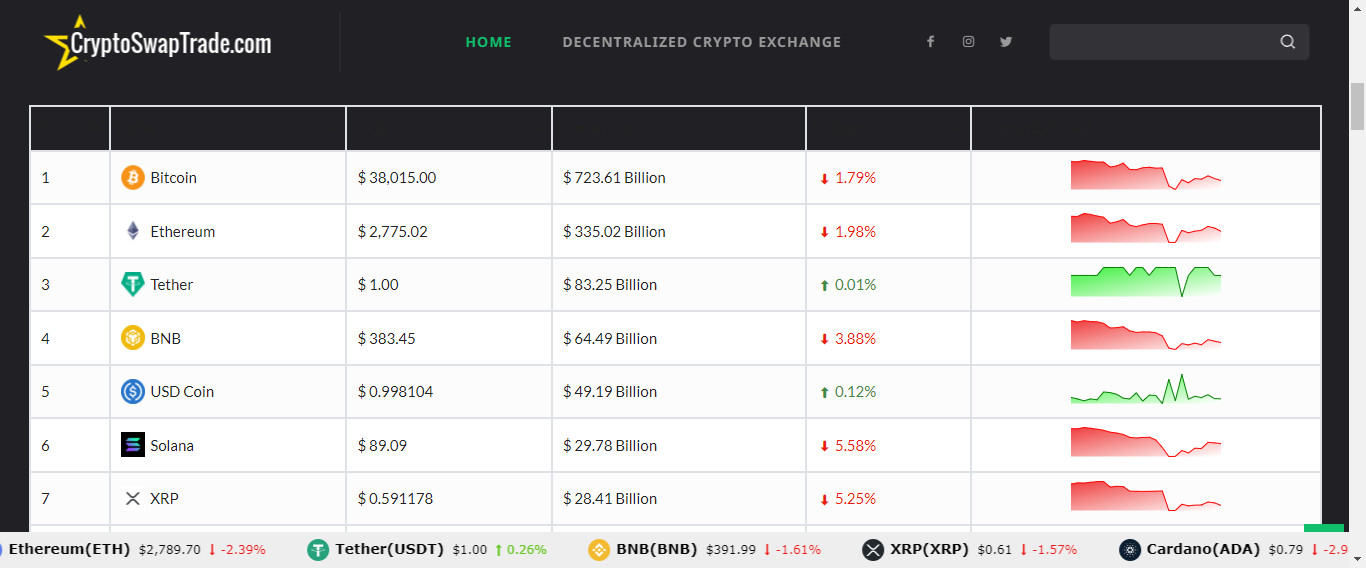The width and height of the screenshot is (1366, 568).
Task: Select the Tether name in table
Action: tap(172, 285)
